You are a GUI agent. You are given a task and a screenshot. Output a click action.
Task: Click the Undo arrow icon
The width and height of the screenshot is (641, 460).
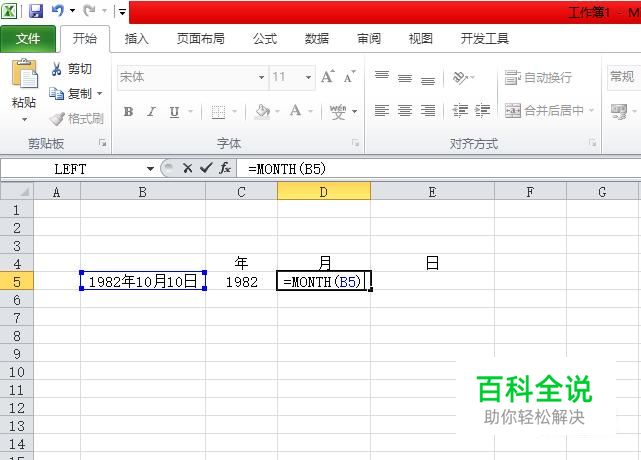[x=58, y=11]
